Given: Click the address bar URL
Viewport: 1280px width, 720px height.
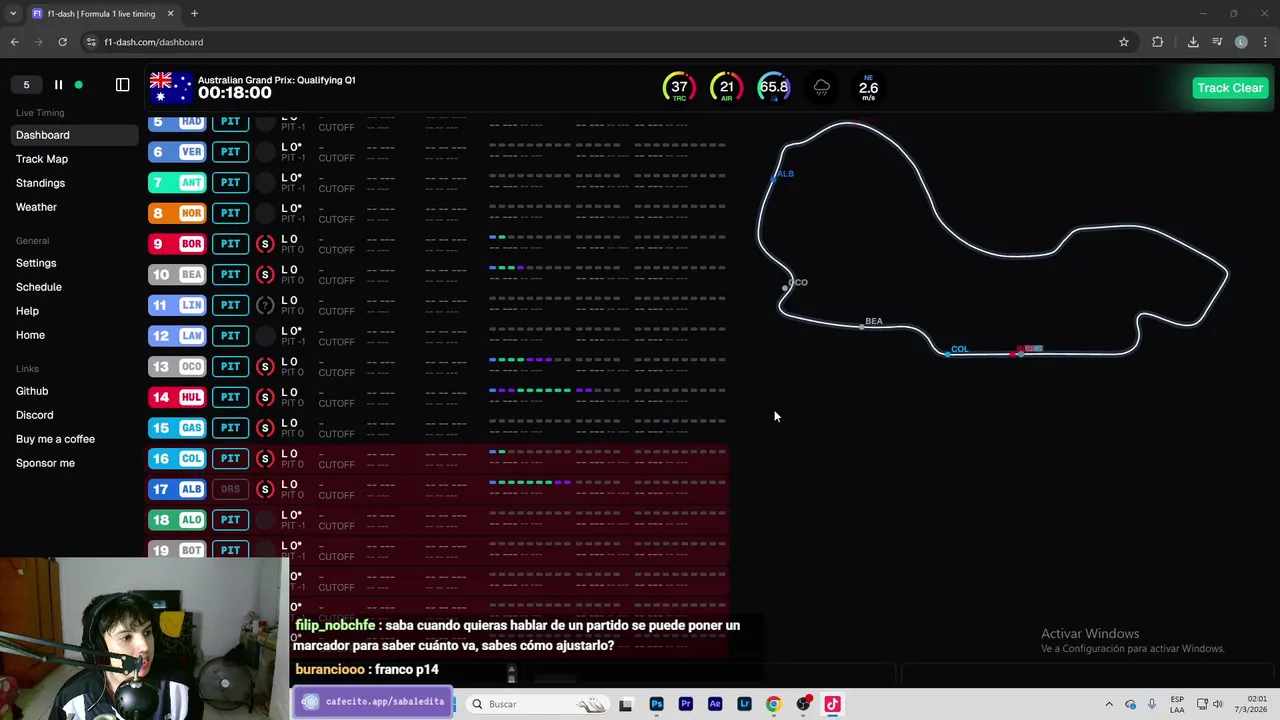Looking at the screenshot, I should [x=154, y=42].
